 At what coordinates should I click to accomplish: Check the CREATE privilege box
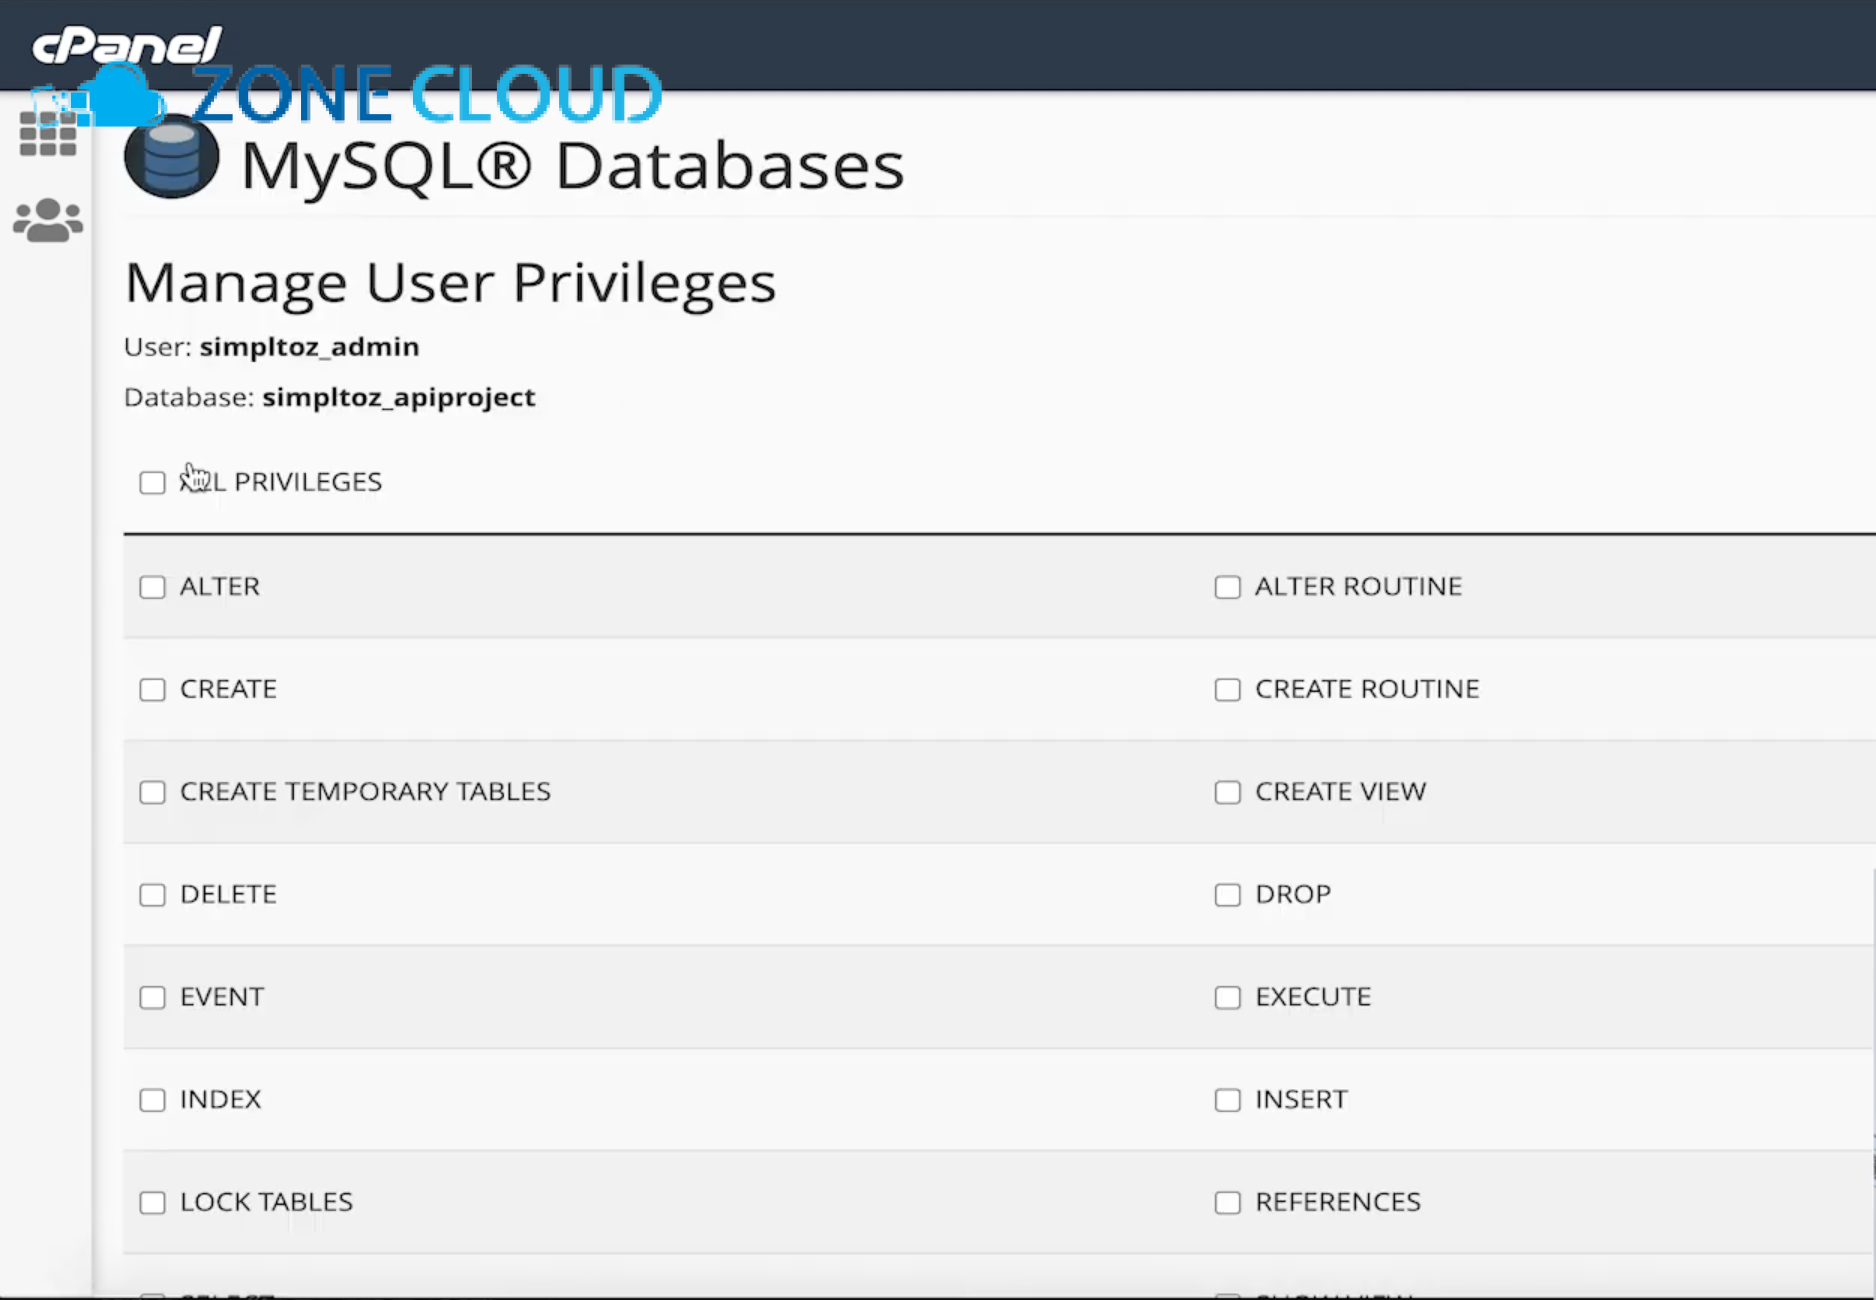click(152, 690)
